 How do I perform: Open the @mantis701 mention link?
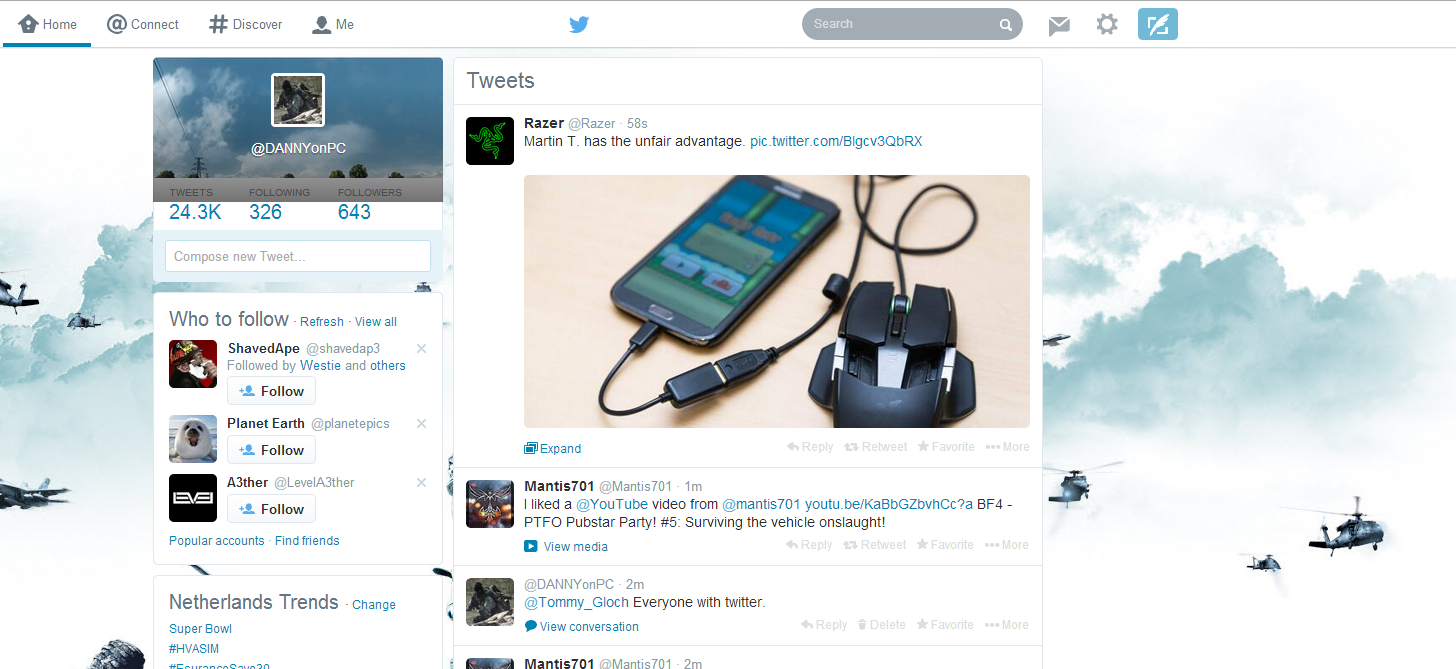point(762,504)
